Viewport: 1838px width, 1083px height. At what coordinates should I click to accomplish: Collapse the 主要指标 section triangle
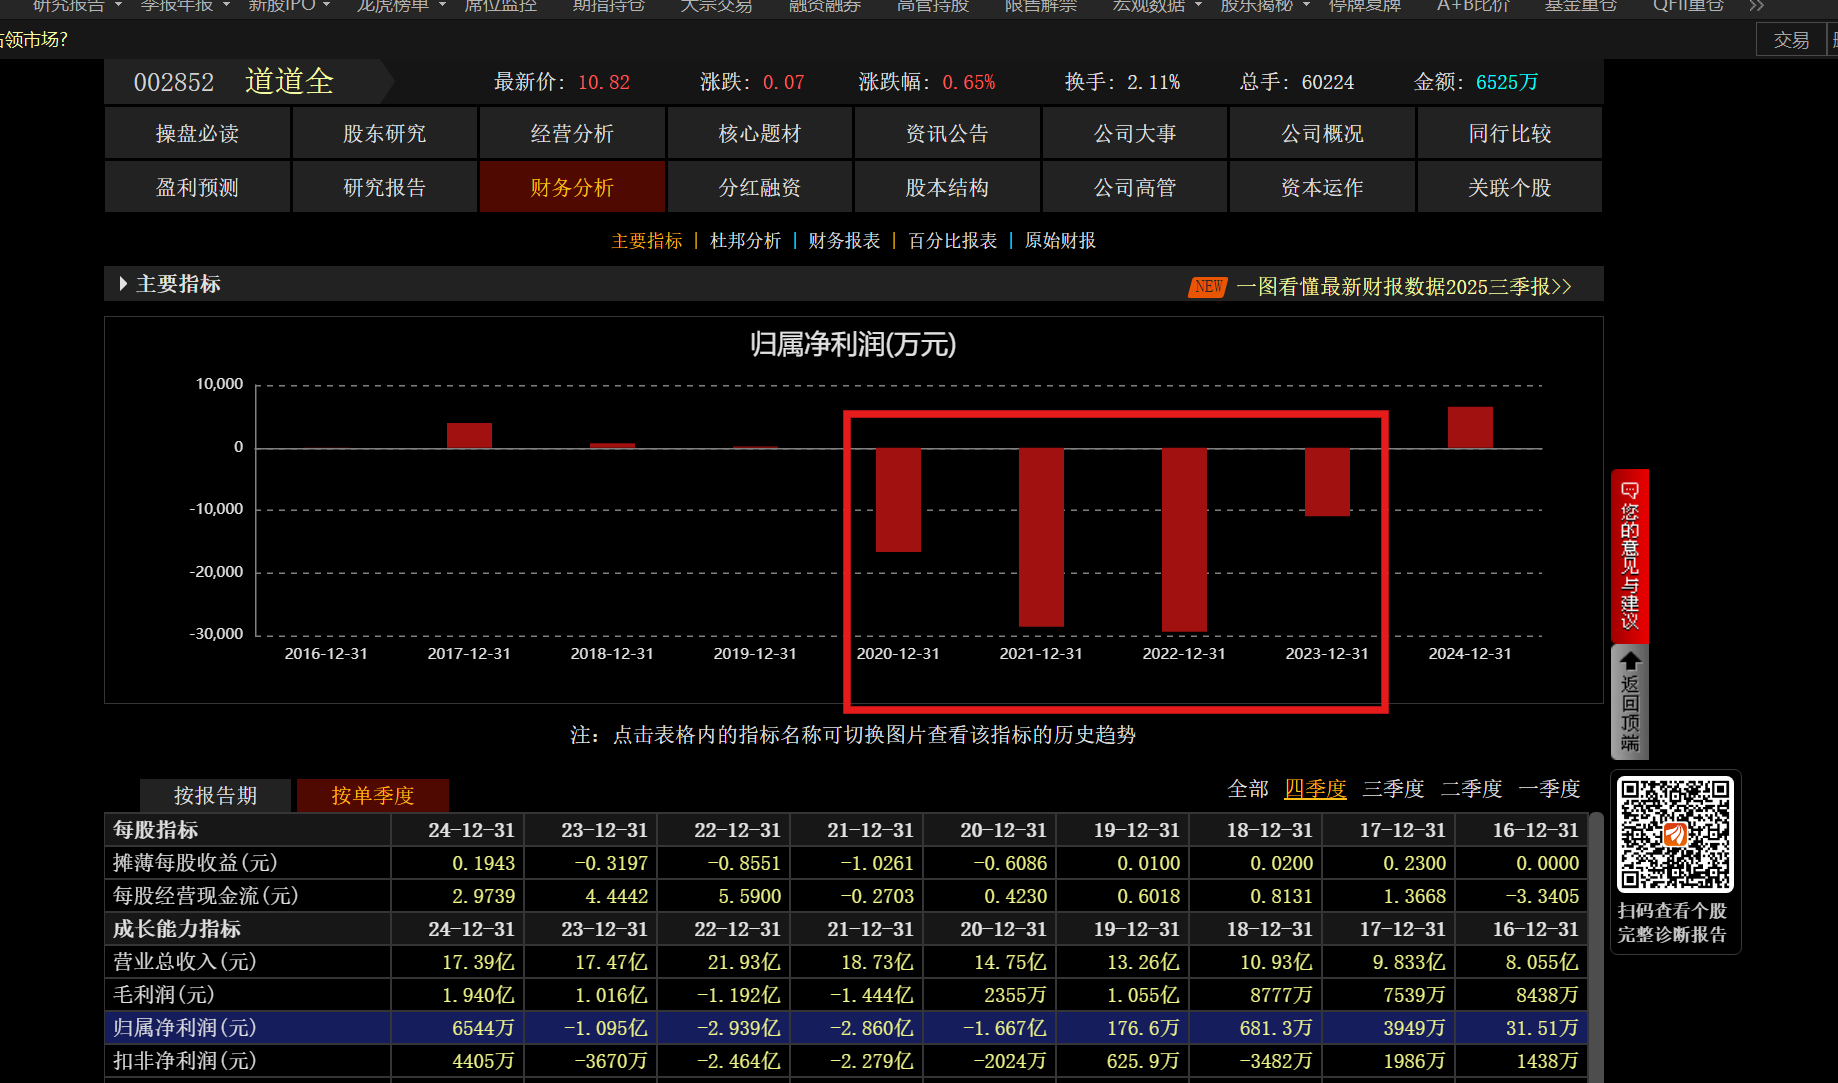point(123,284)
